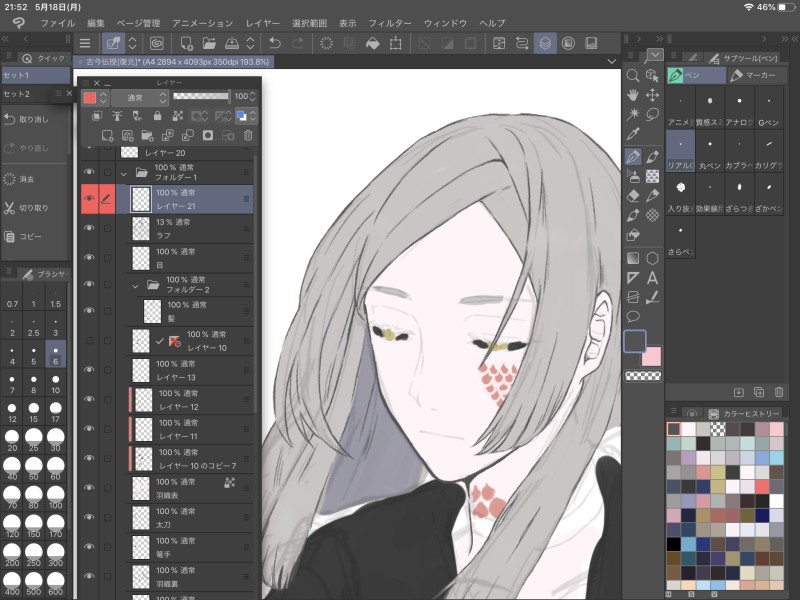Hide the 太刀 layer

tap(89, 517)
